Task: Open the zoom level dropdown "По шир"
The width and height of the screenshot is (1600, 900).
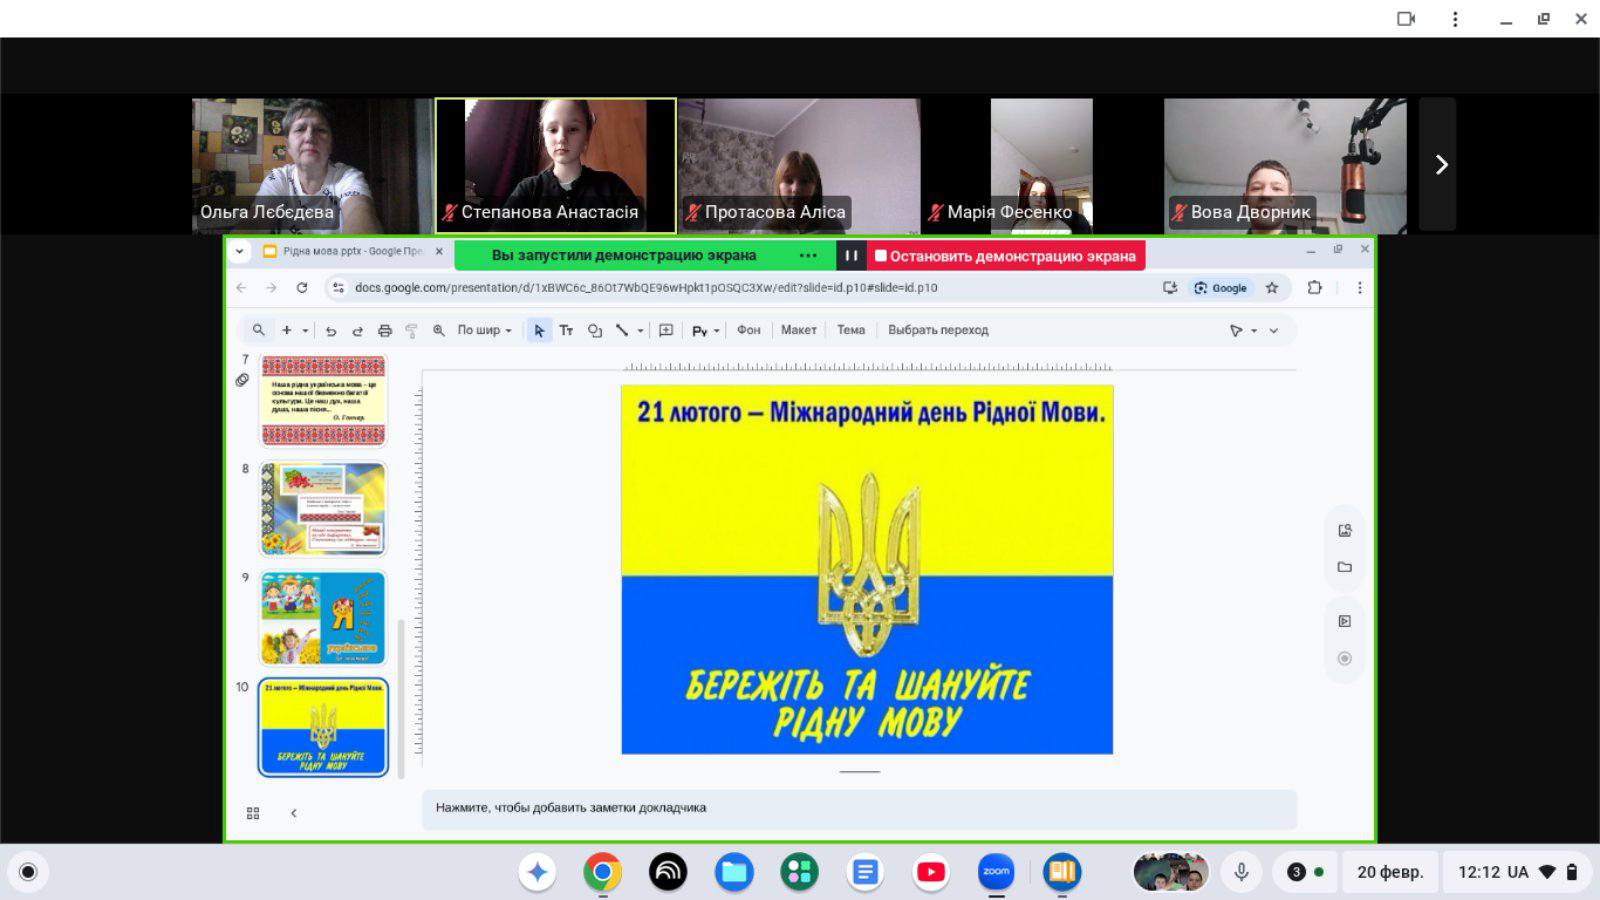Action: tap(485, 330)
